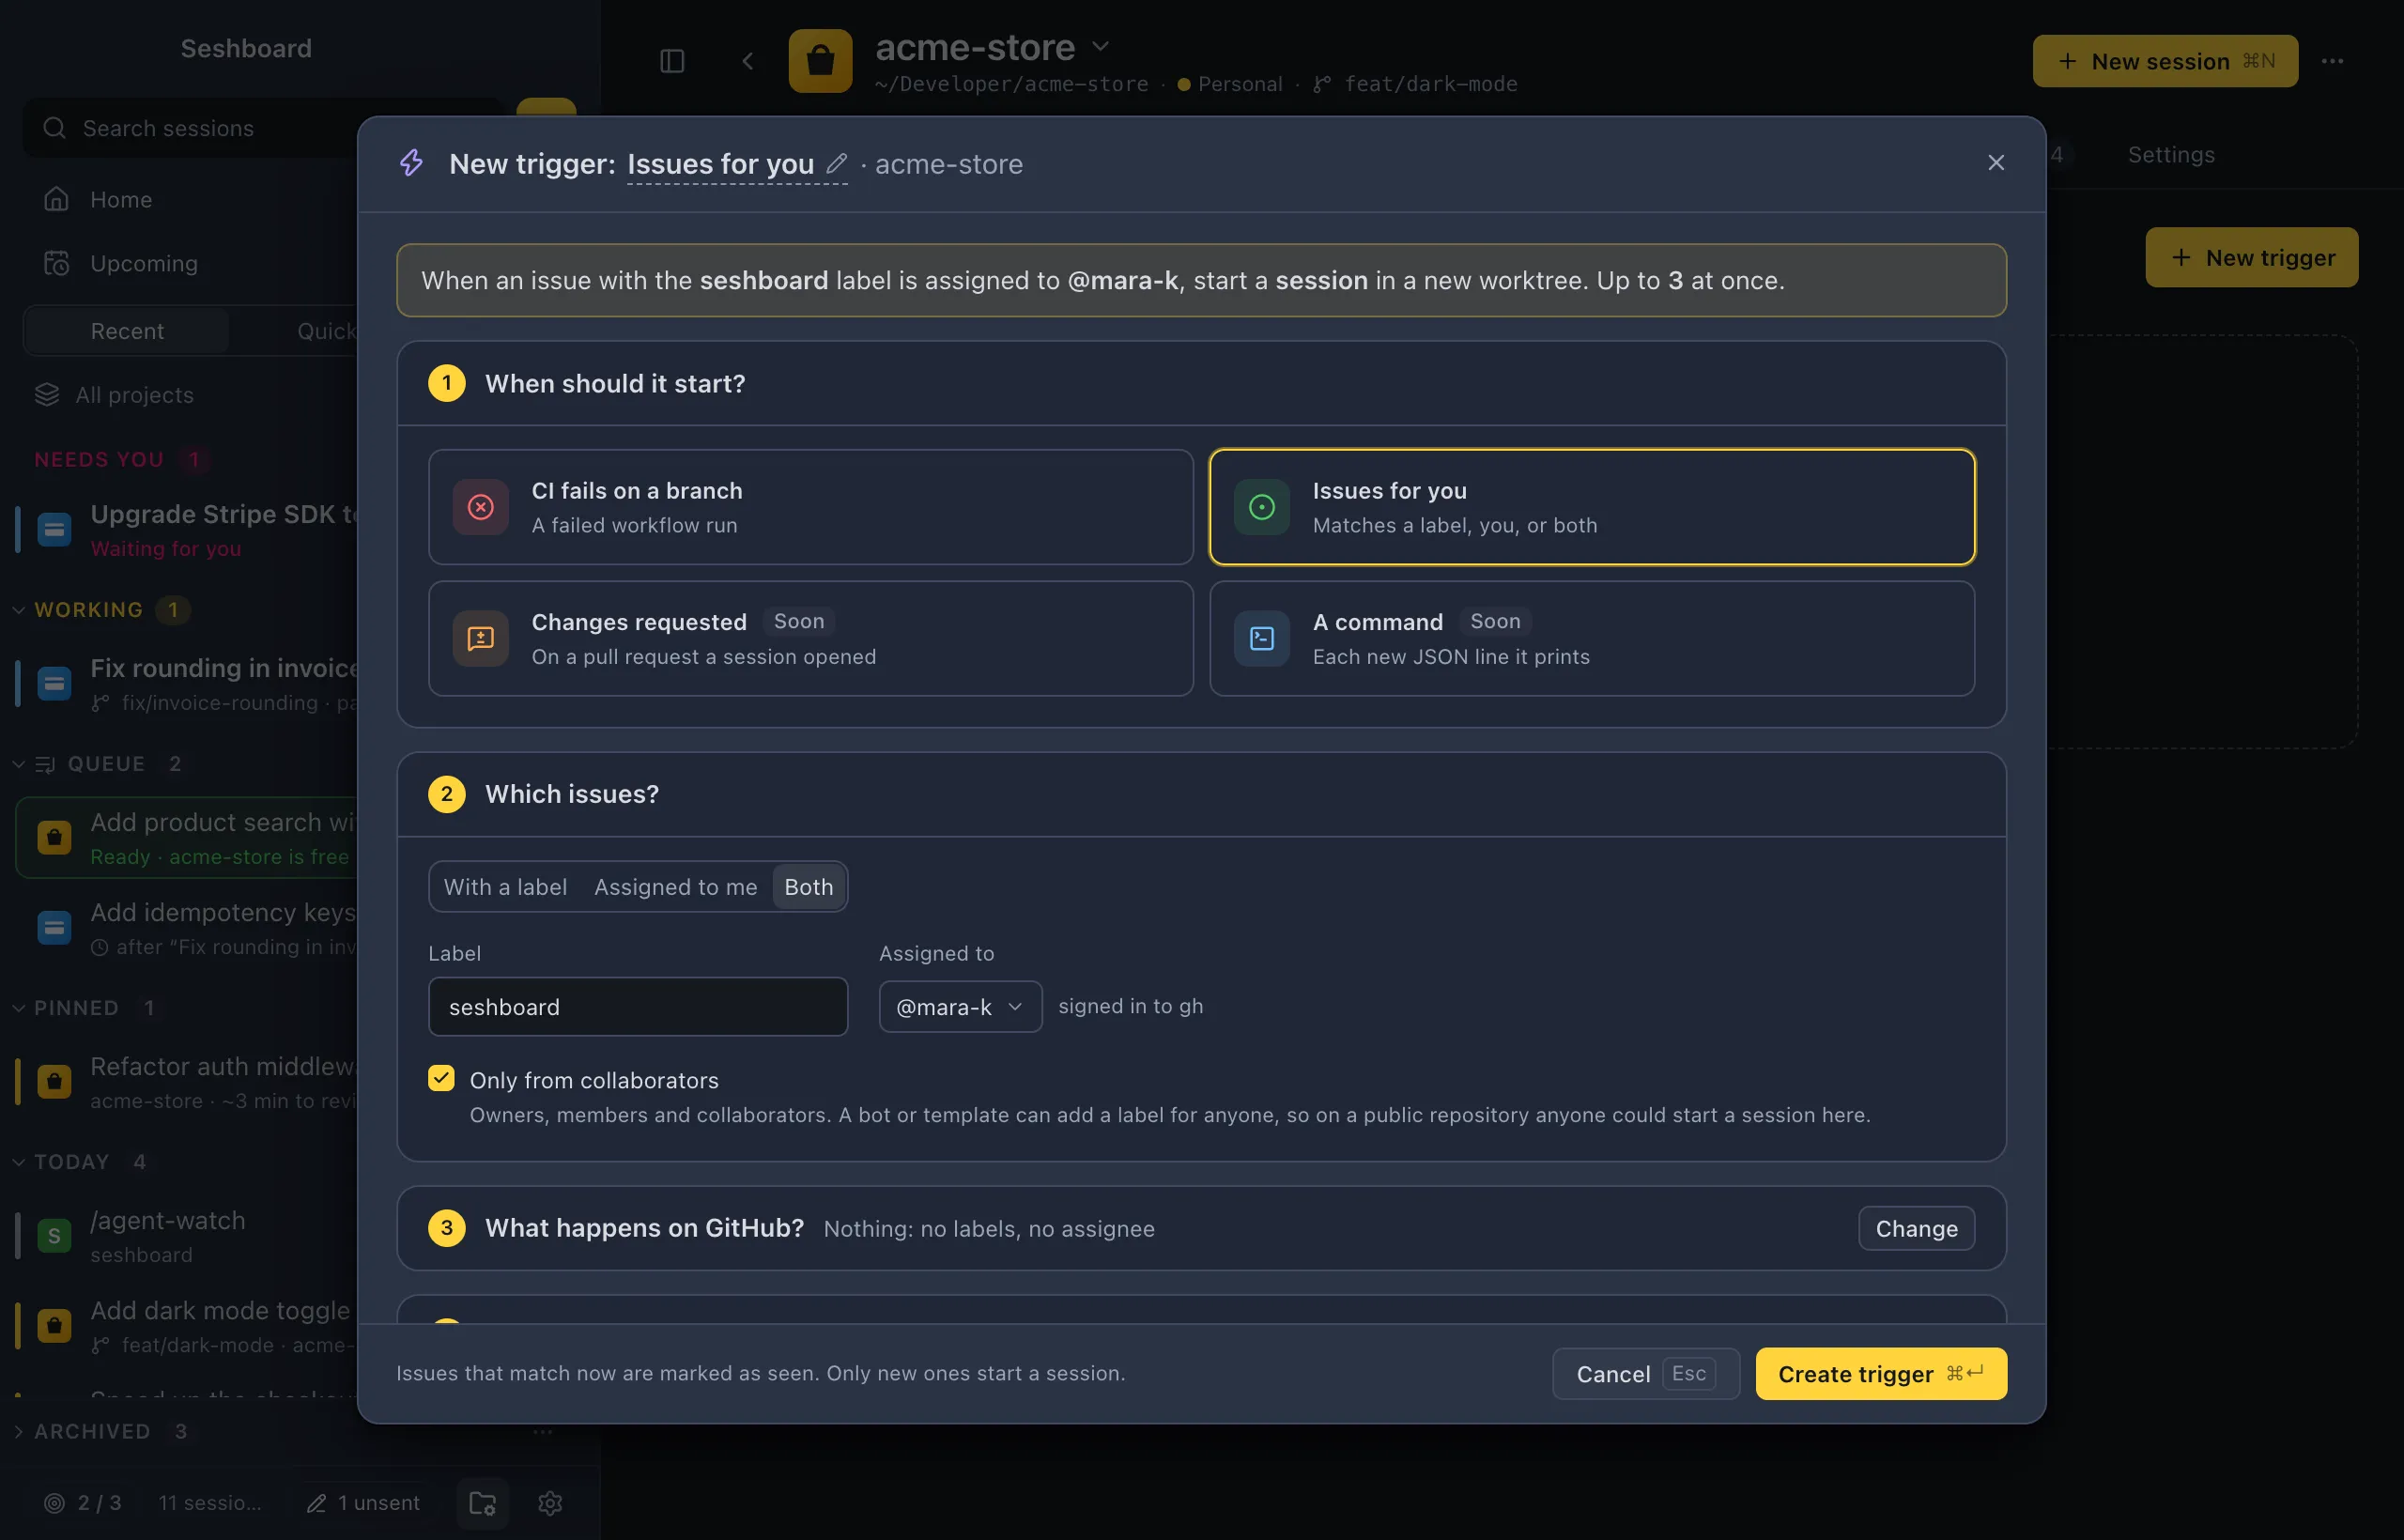
Task: Click the folder icon in the status bar
Action: pos(483,1502)
